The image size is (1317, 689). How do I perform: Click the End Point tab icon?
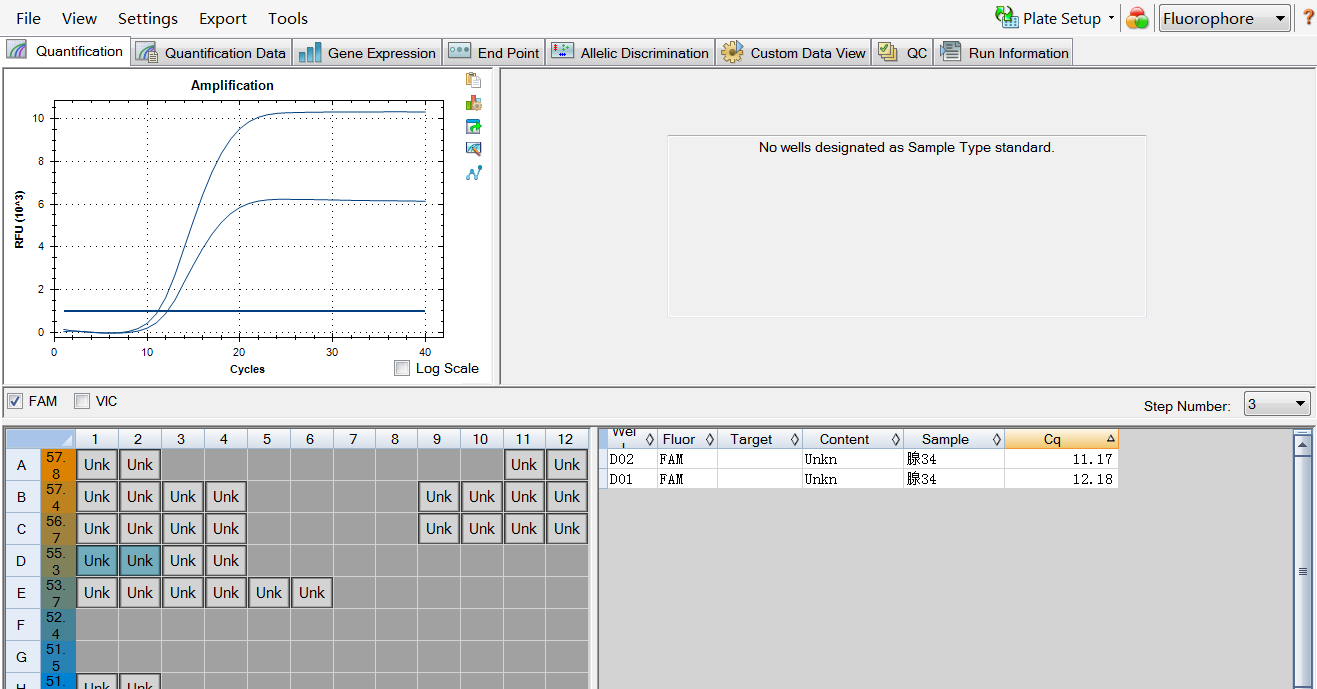[460, 51]
